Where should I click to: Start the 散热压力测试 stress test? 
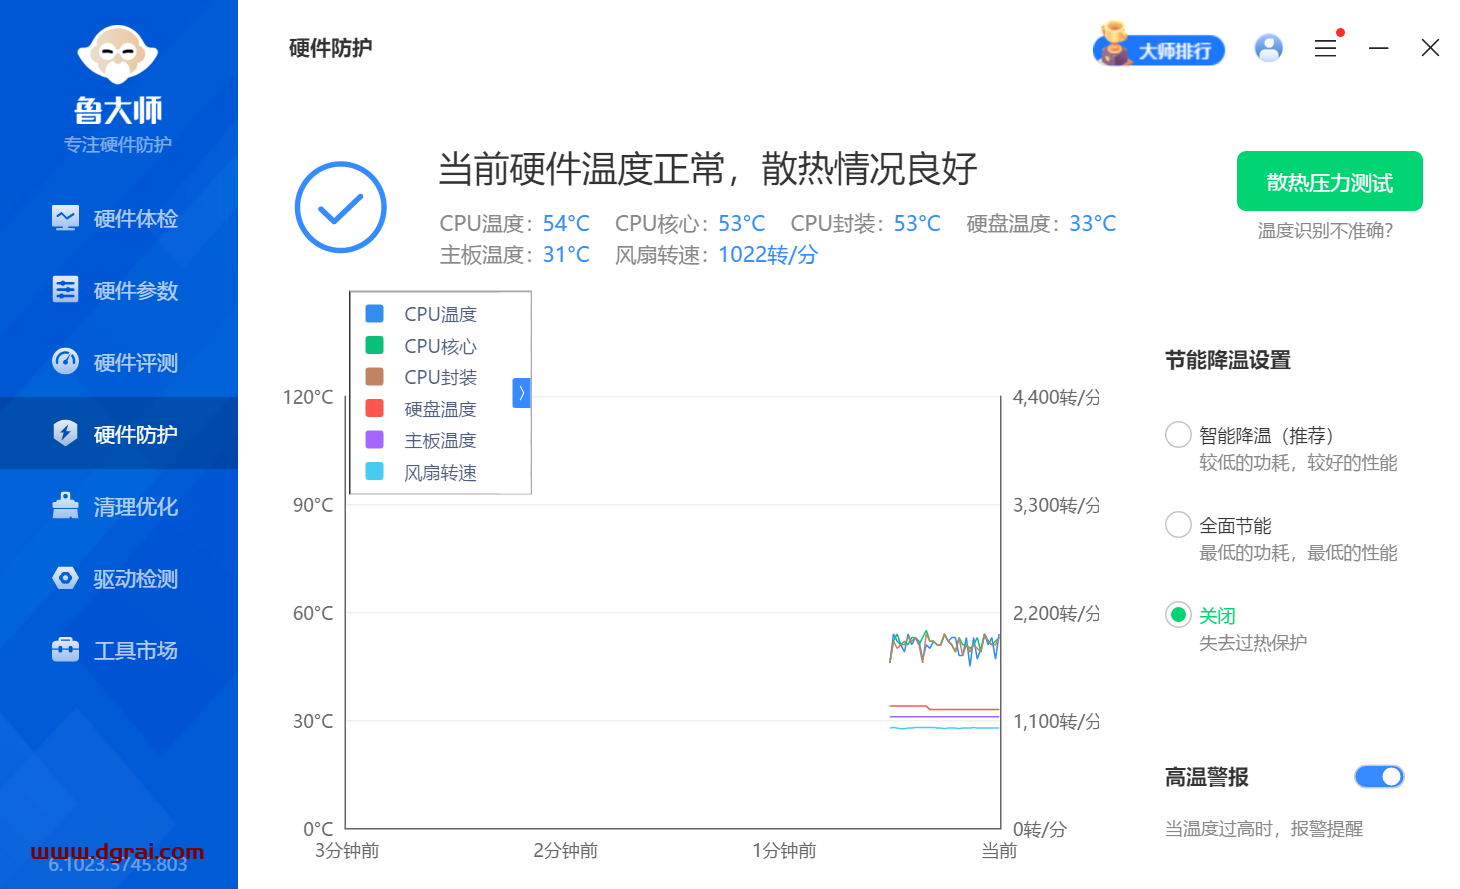pyautogui.click(x=1329, y=181)
